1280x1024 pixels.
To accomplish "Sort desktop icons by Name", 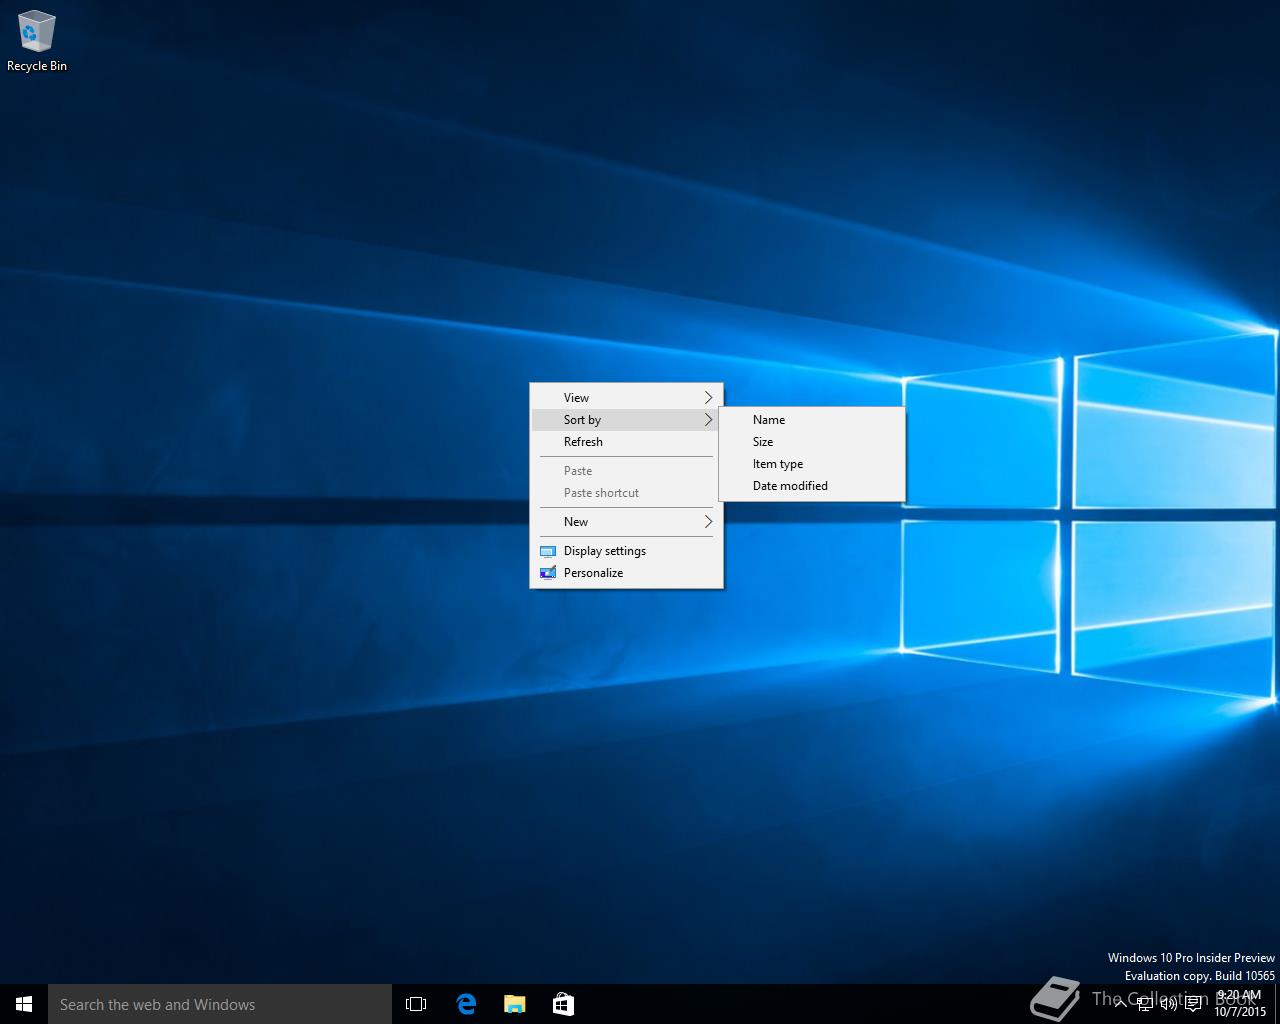I will click(x=812, y=419).
